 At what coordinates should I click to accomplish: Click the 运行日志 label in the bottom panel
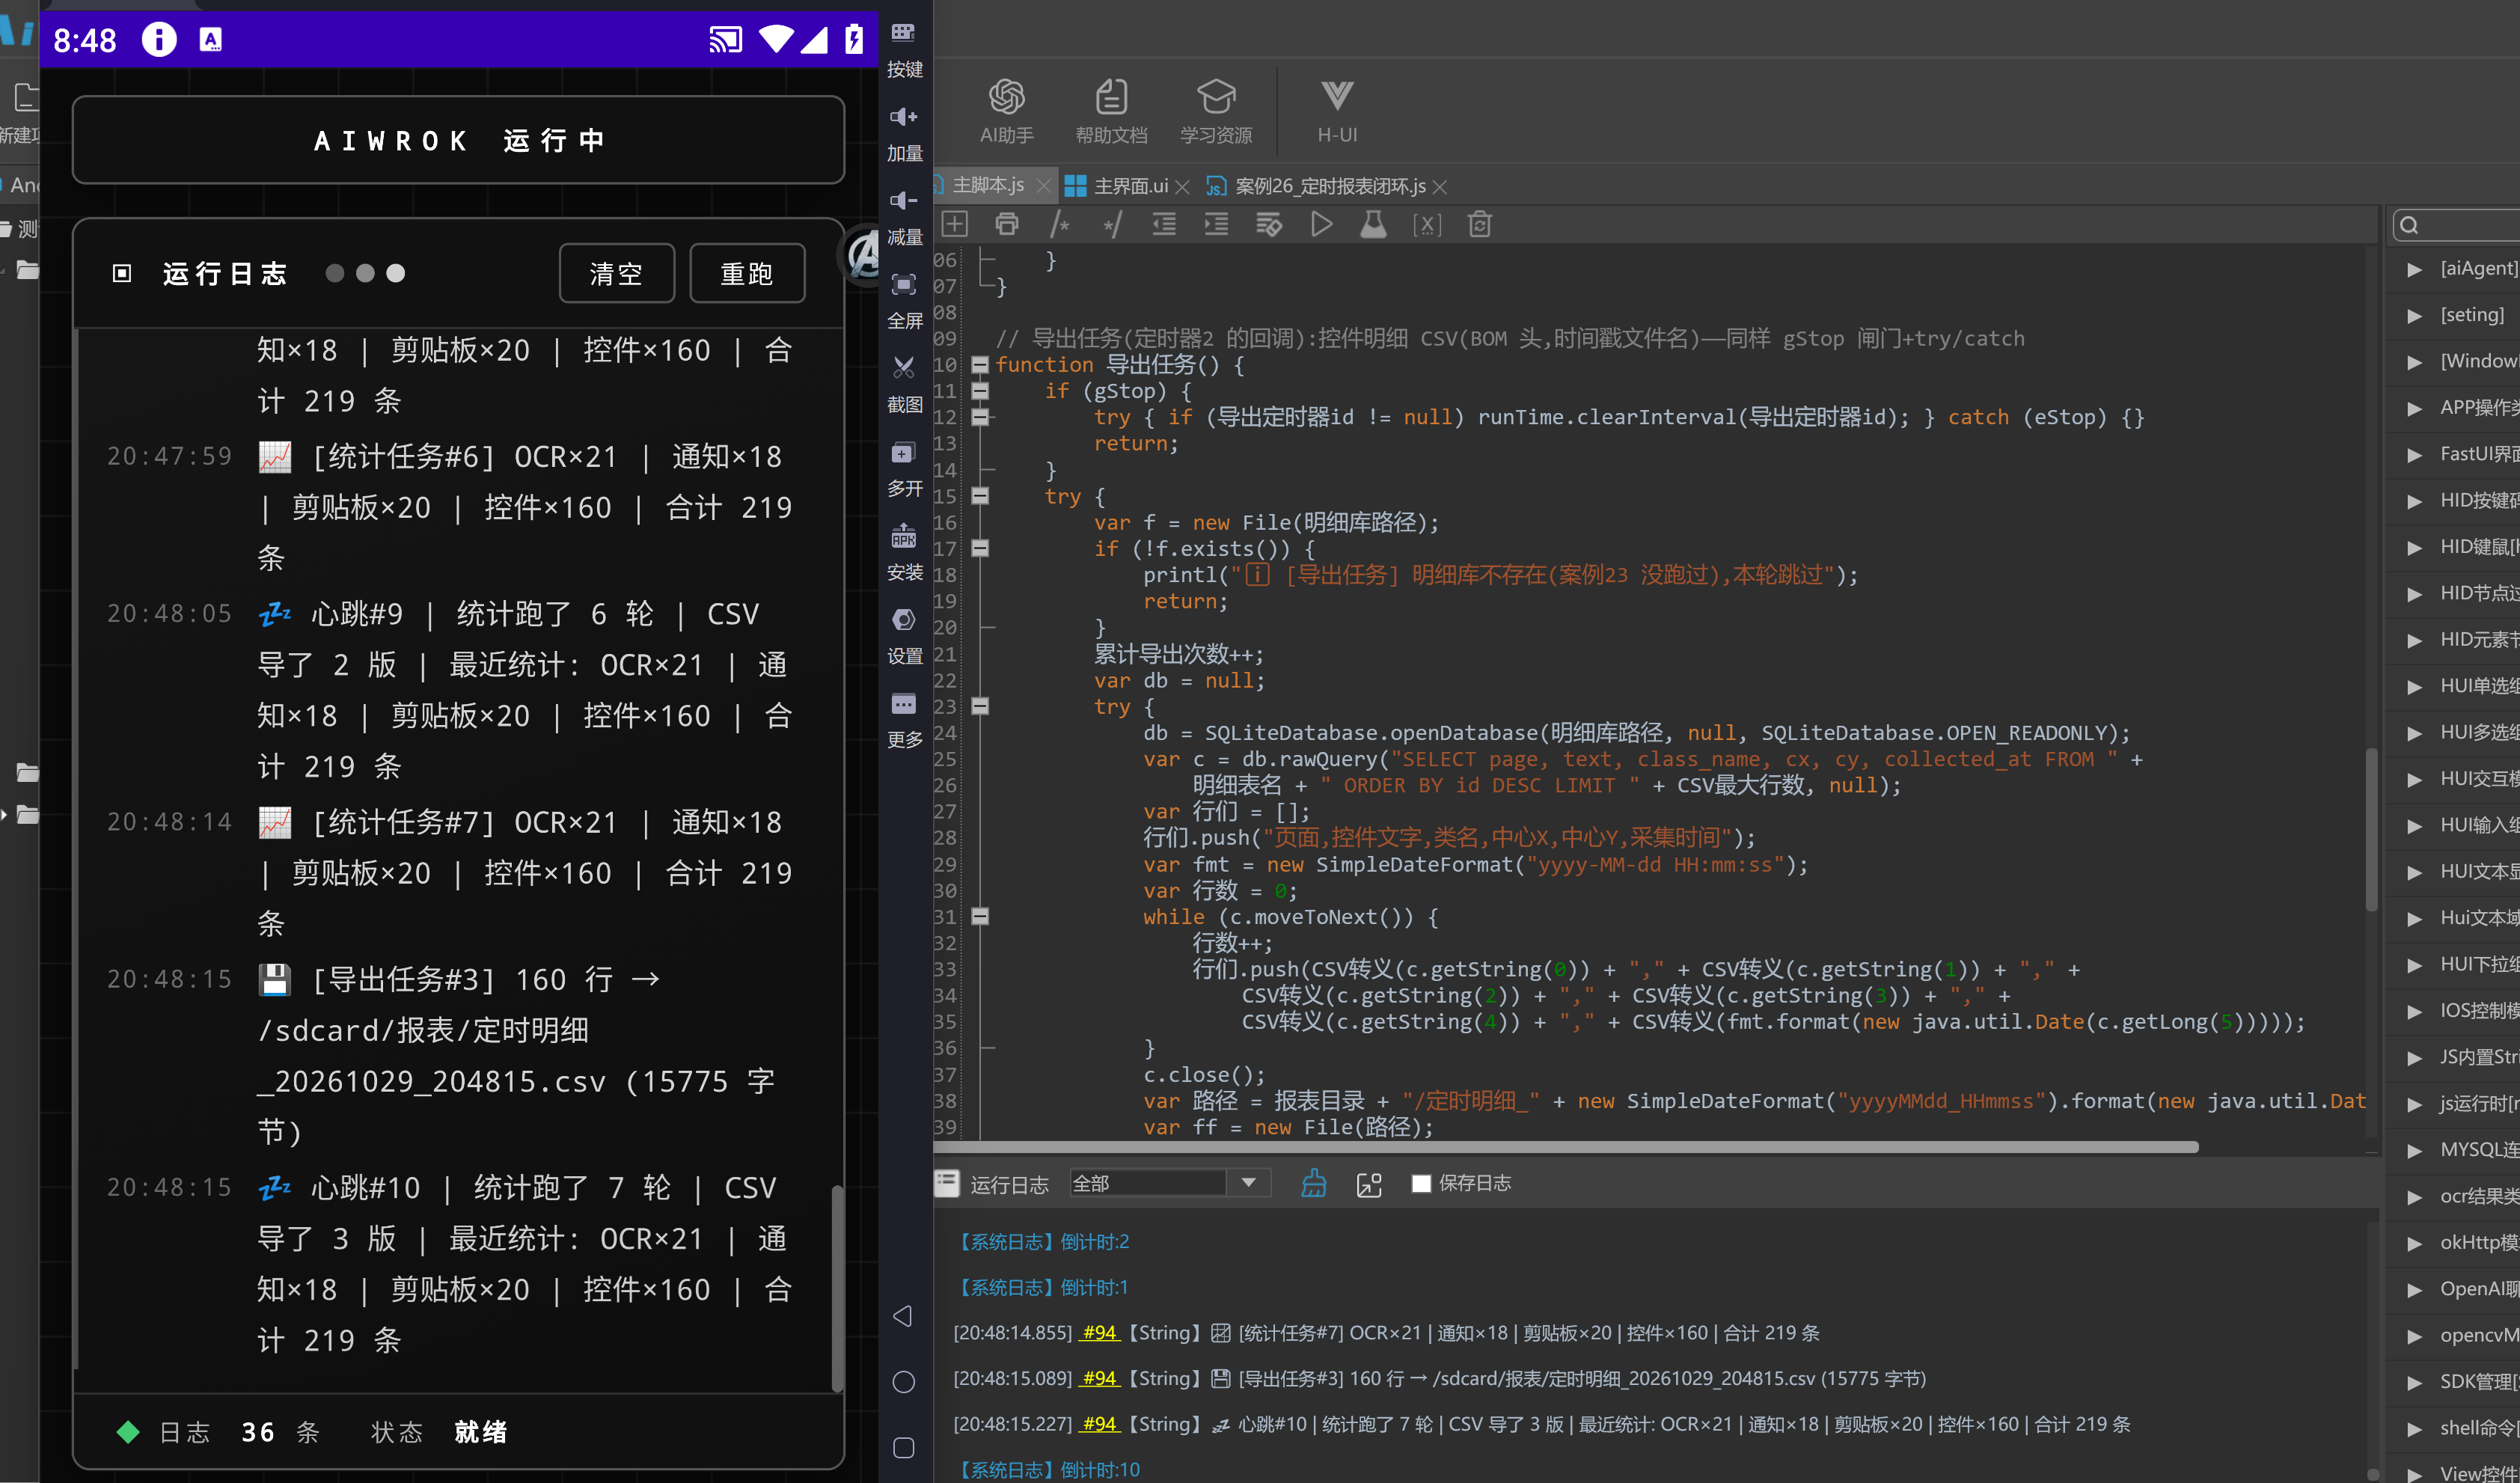coord(1009,1184)
